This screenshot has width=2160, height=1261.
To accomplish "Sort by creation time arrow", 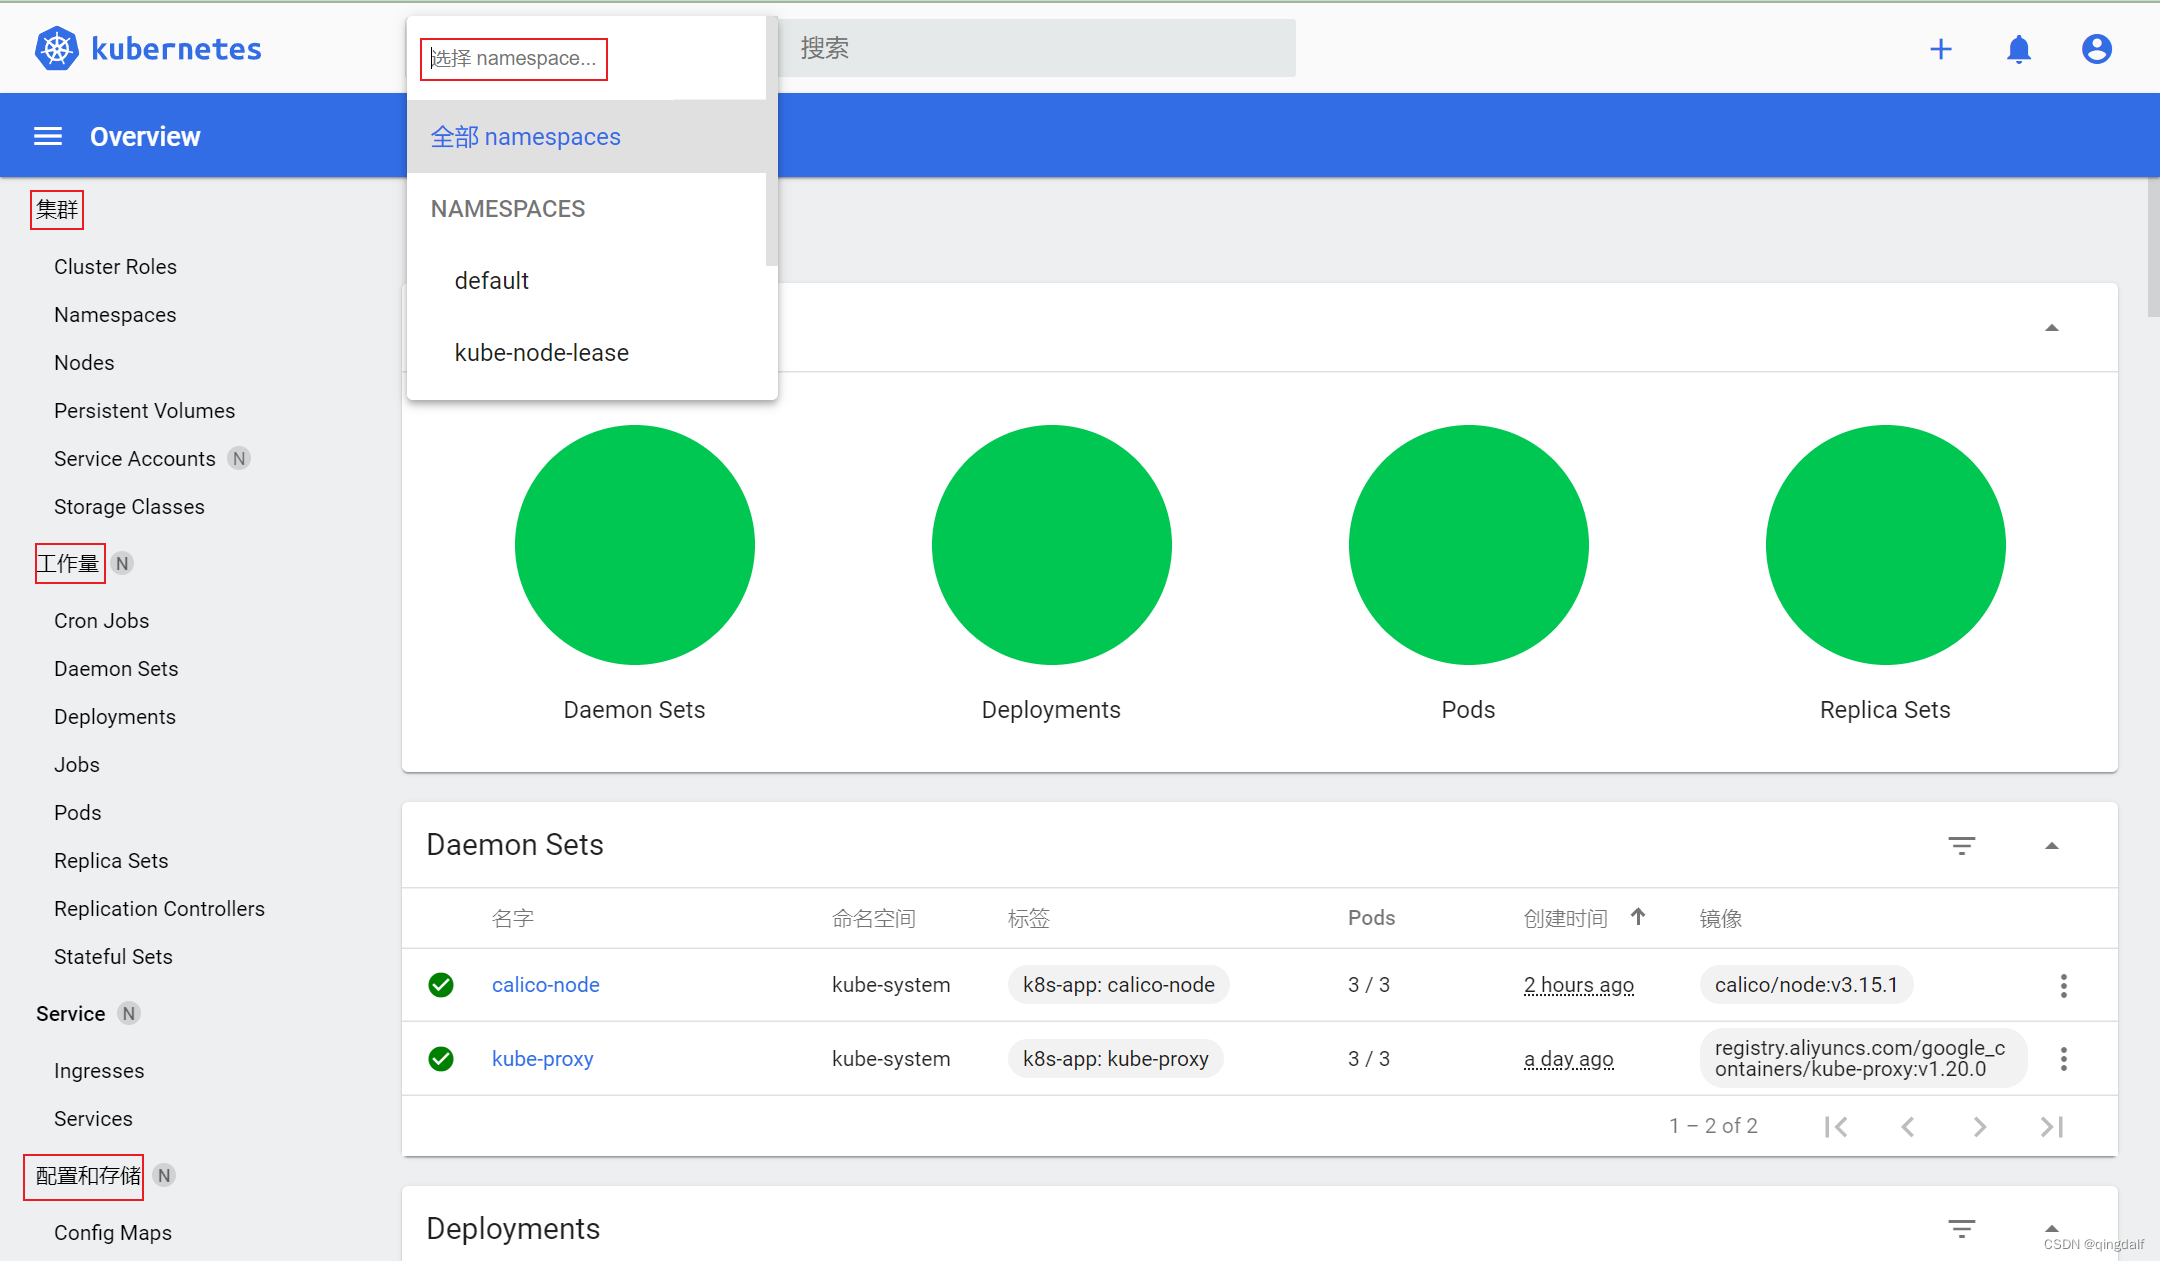I will coord(1638,916).
